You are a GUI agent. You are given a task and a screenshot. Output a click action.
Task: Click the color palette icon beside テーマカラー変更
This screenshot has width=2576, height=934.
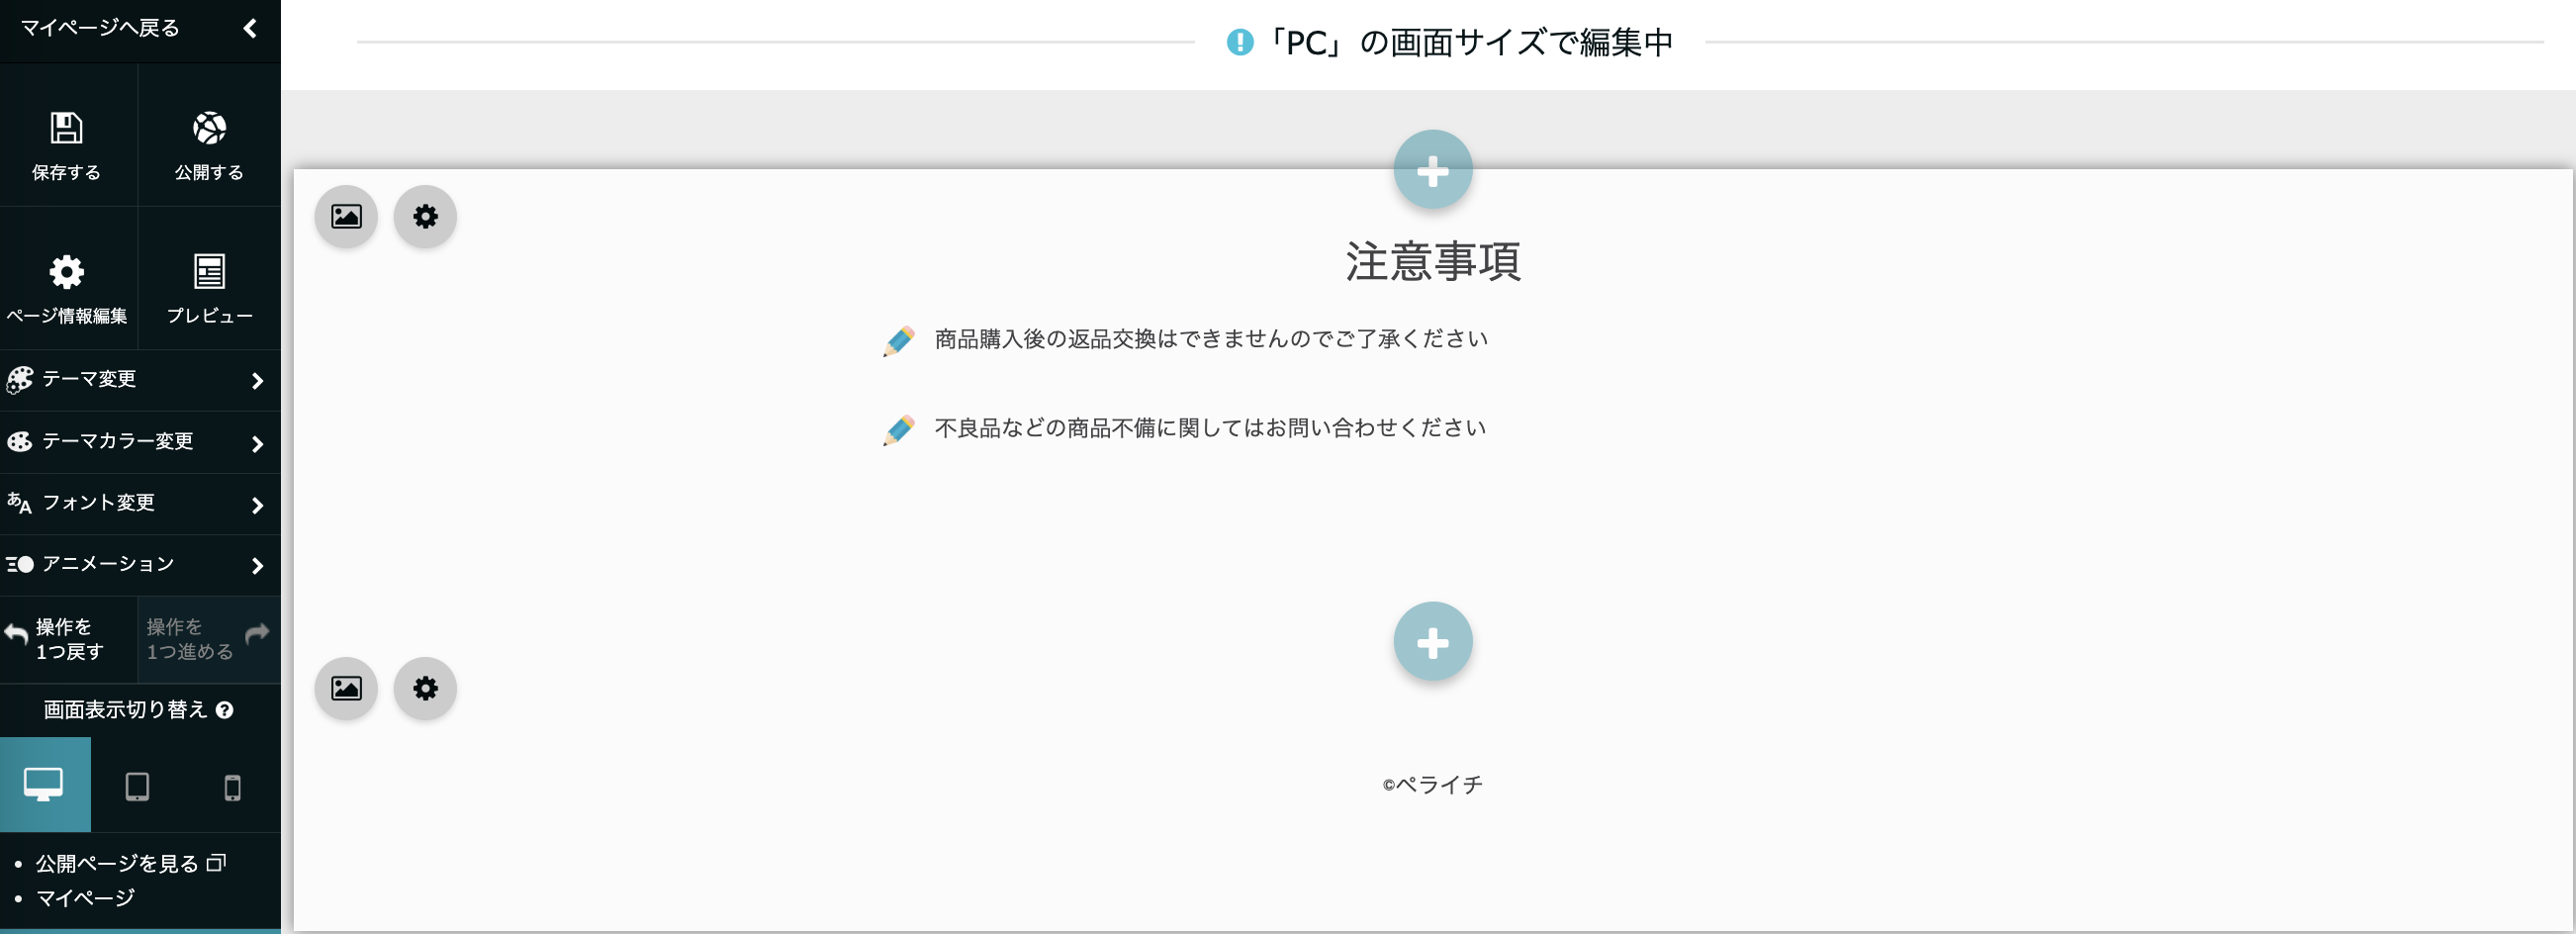click(20, 441)
